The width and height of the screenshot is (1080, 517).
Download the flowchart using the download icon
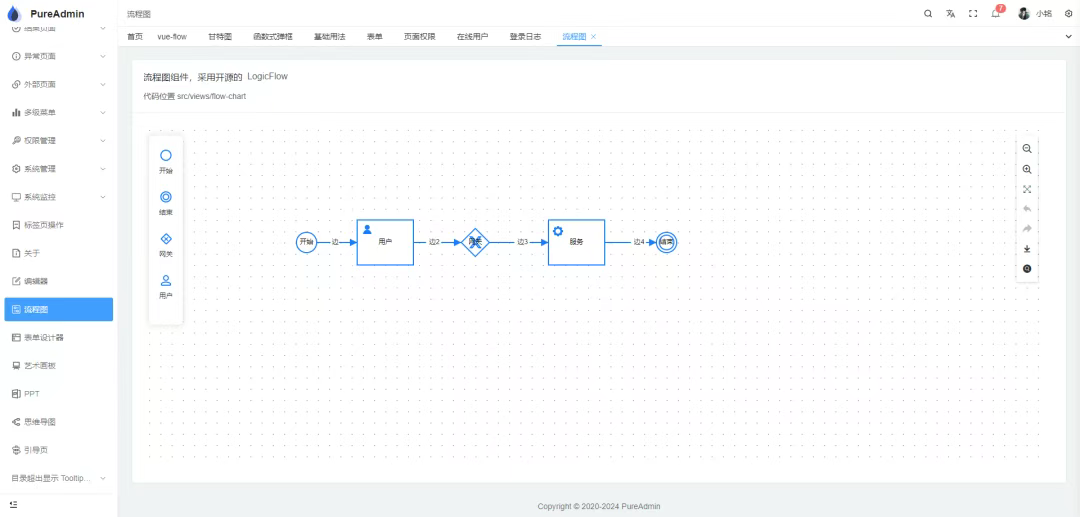click(x=1027, y=249)
